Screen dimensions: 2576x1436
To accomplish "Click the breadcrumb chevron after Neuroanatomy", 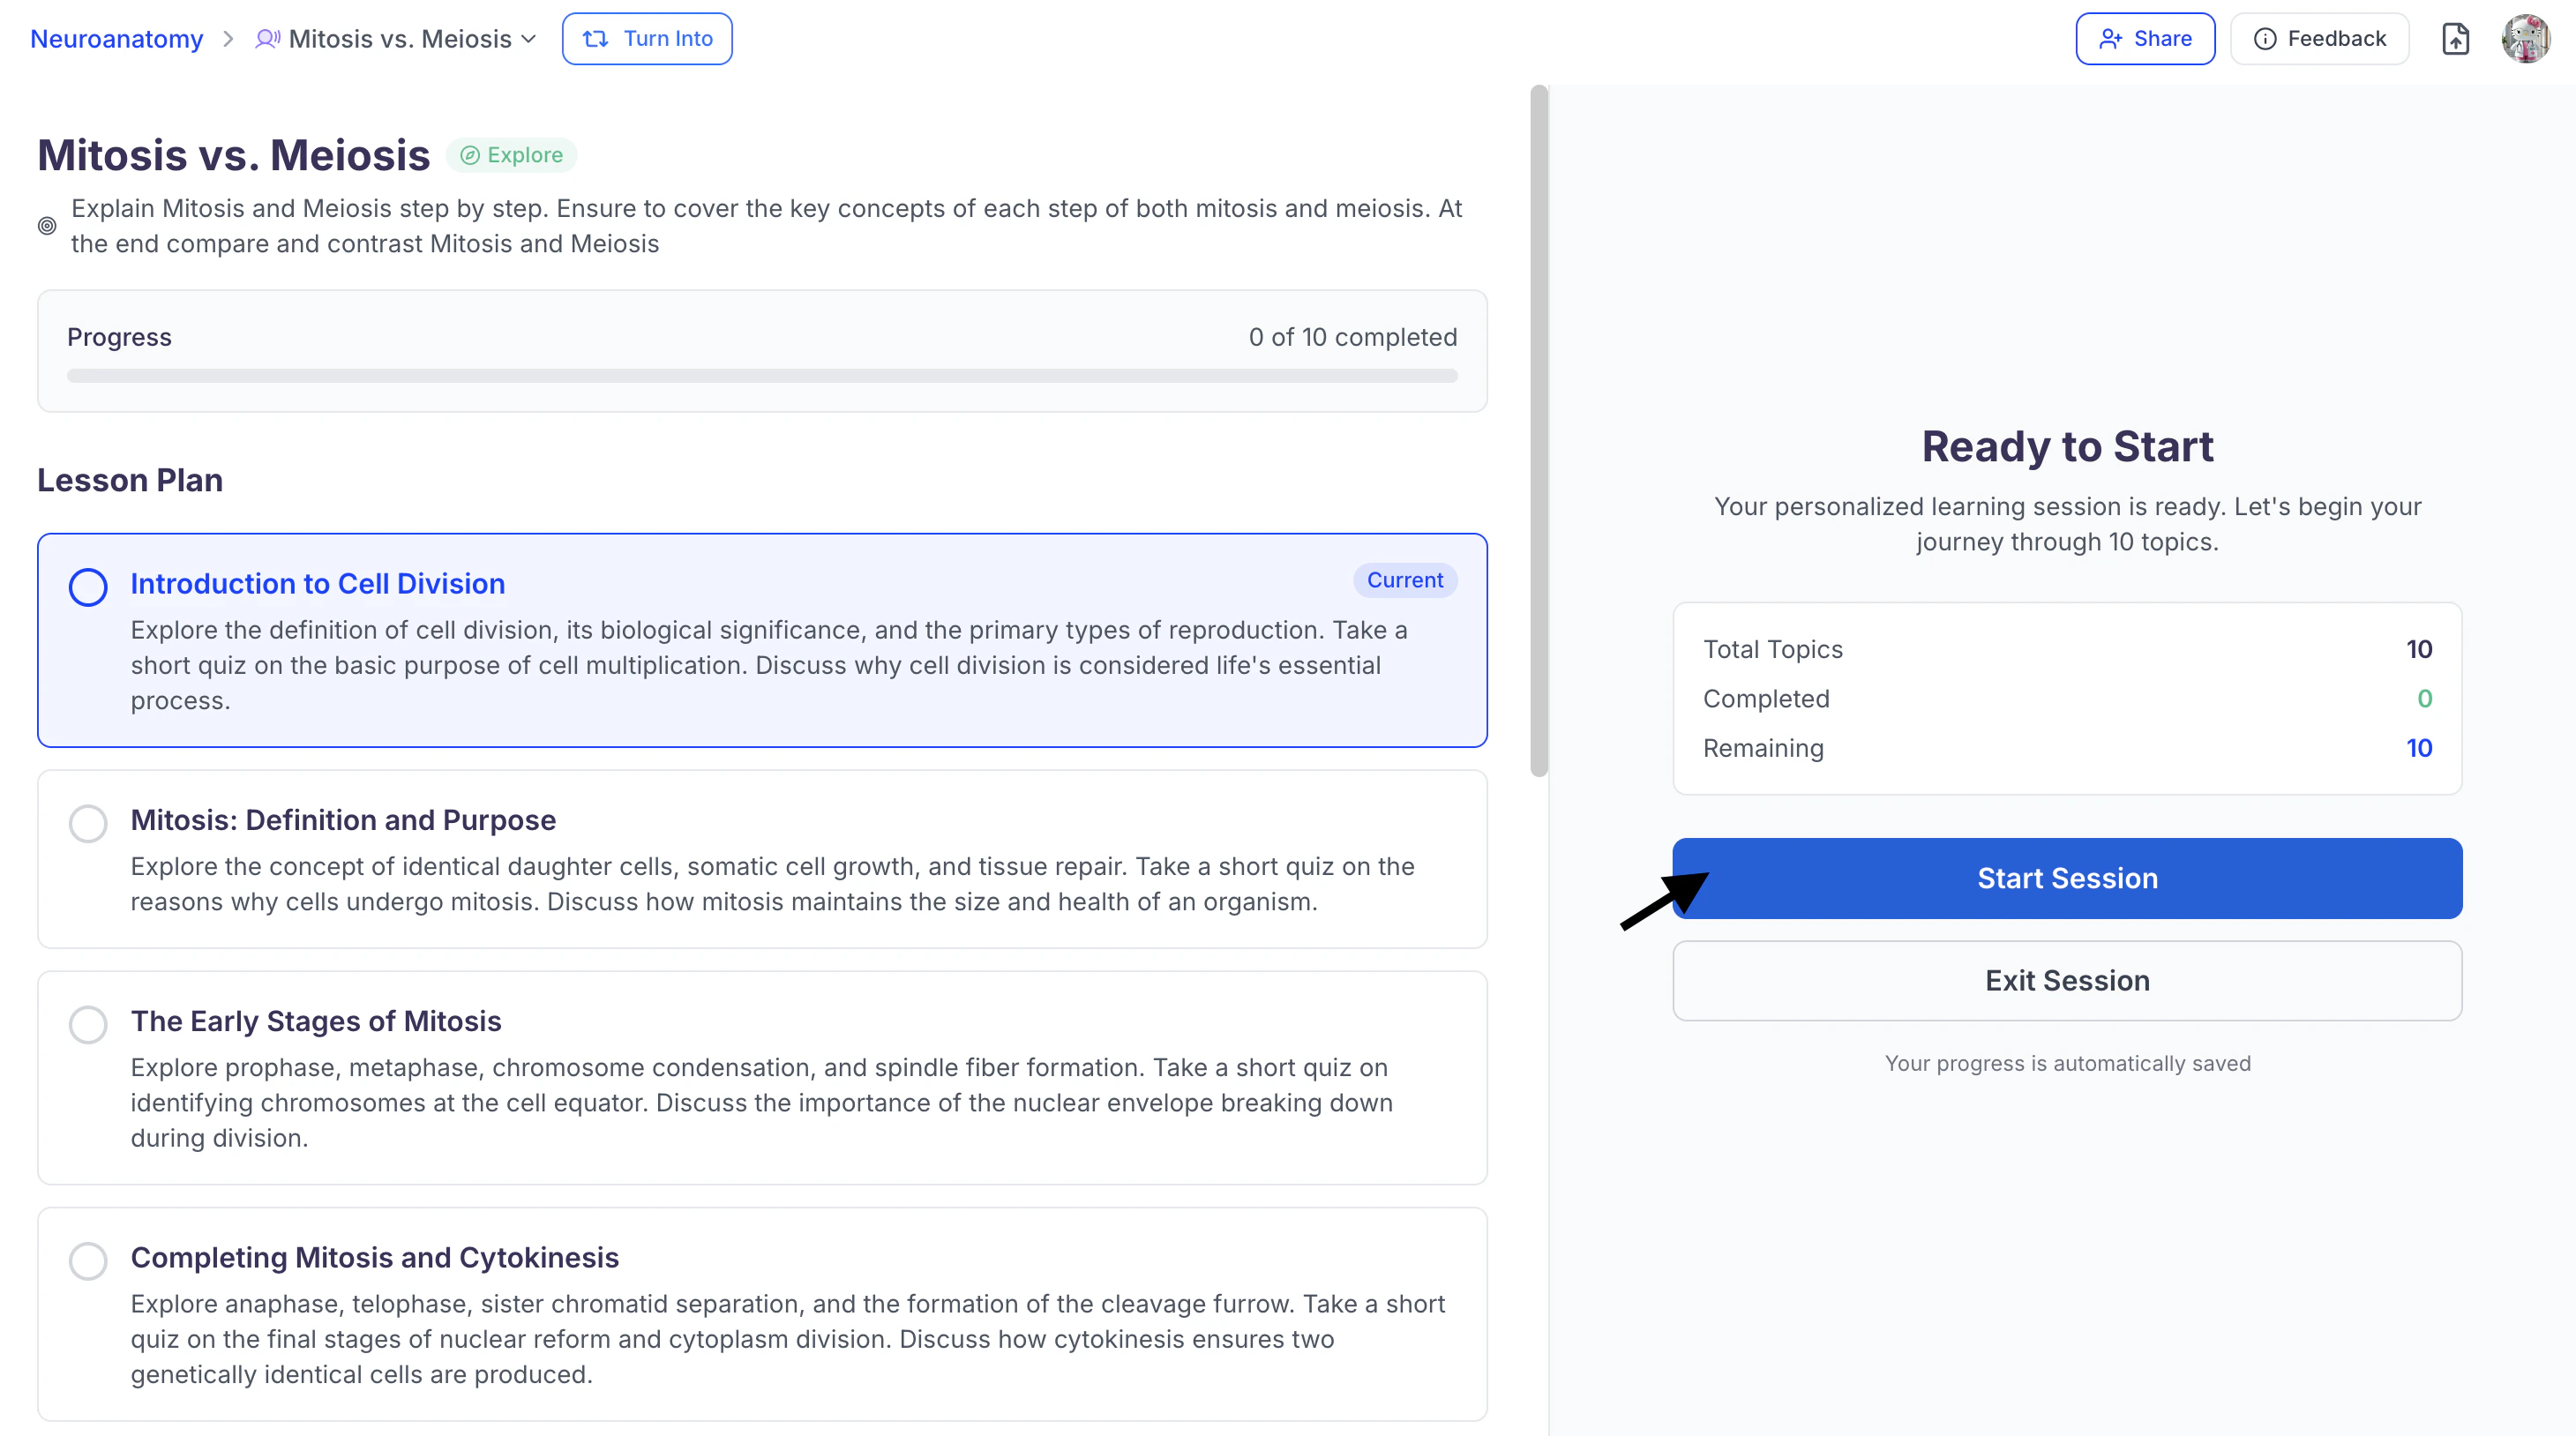I will pos(228,39).
